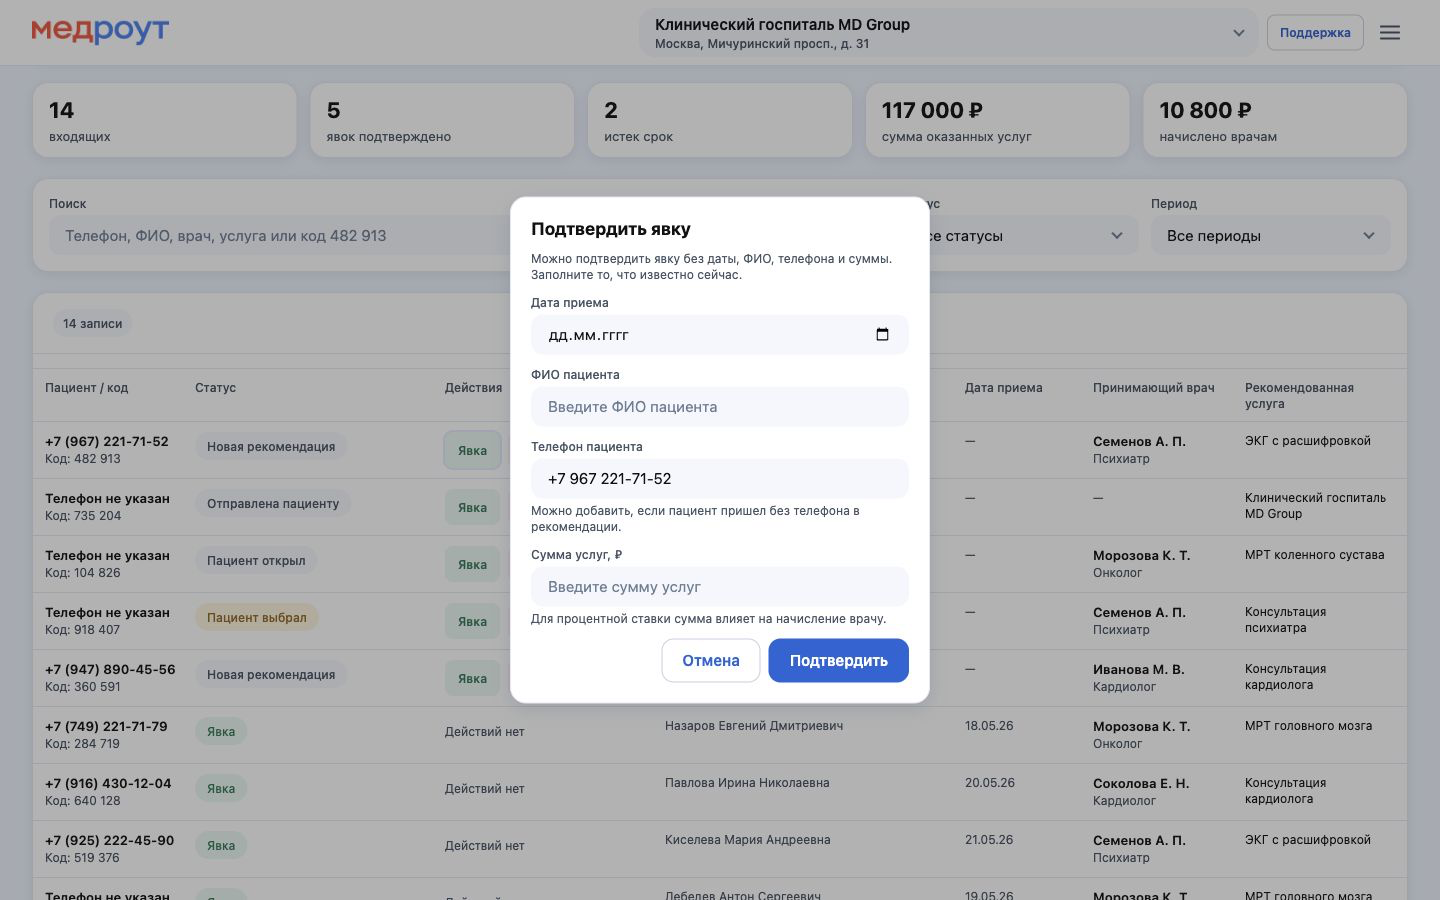
Task: Click Явка button for code 918 407
Action: [x=472, y=621]
